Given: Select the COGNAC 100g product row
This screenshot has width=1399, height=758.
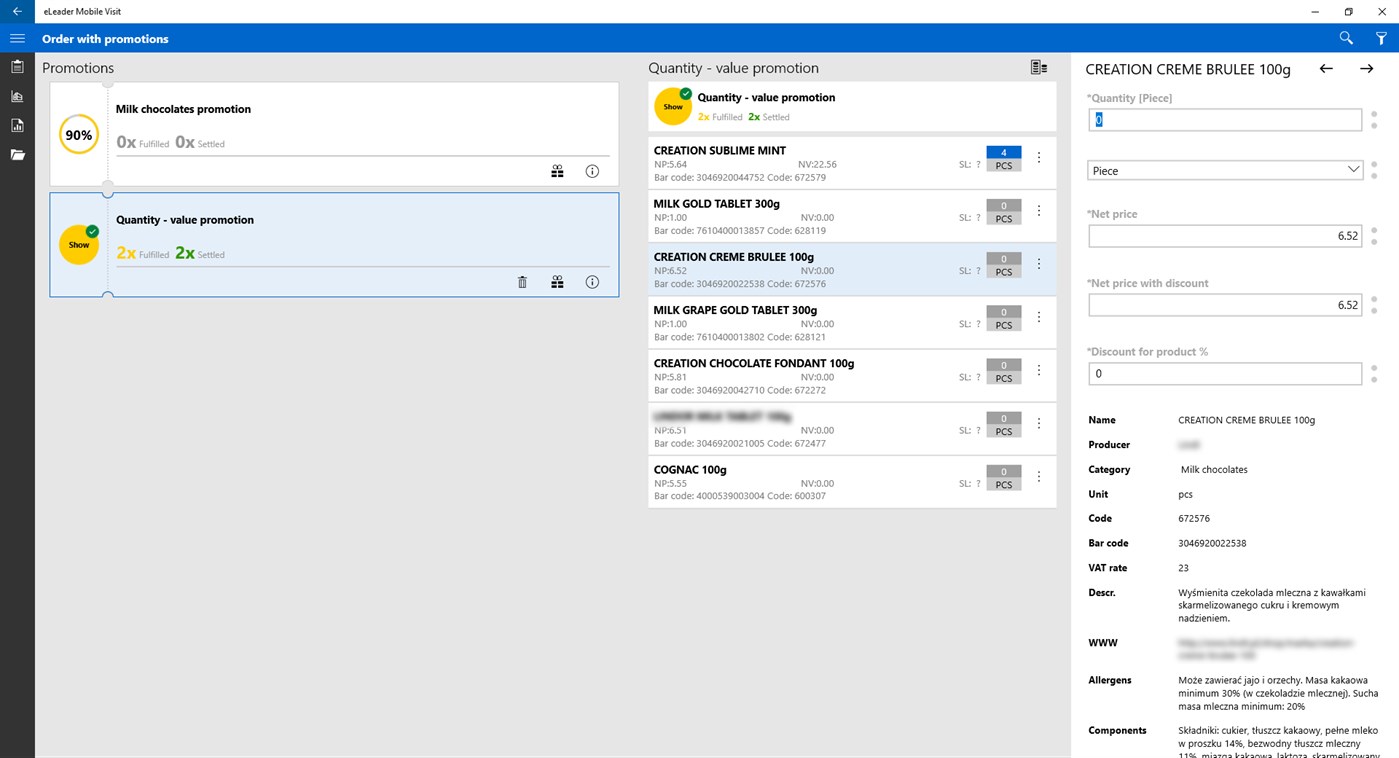Looking at the screenshot, I should coord(852,482).
